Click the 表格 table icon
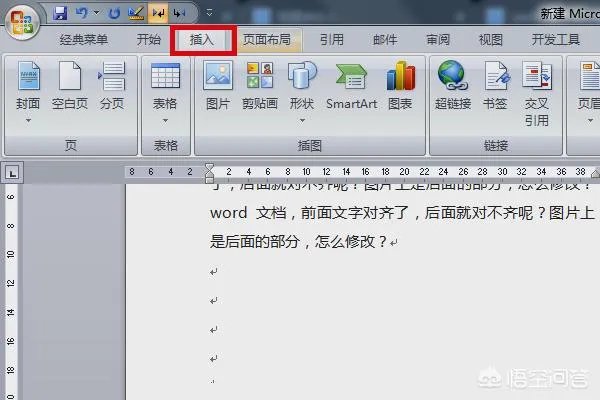The image size is (600, 400). coord(165,75)
